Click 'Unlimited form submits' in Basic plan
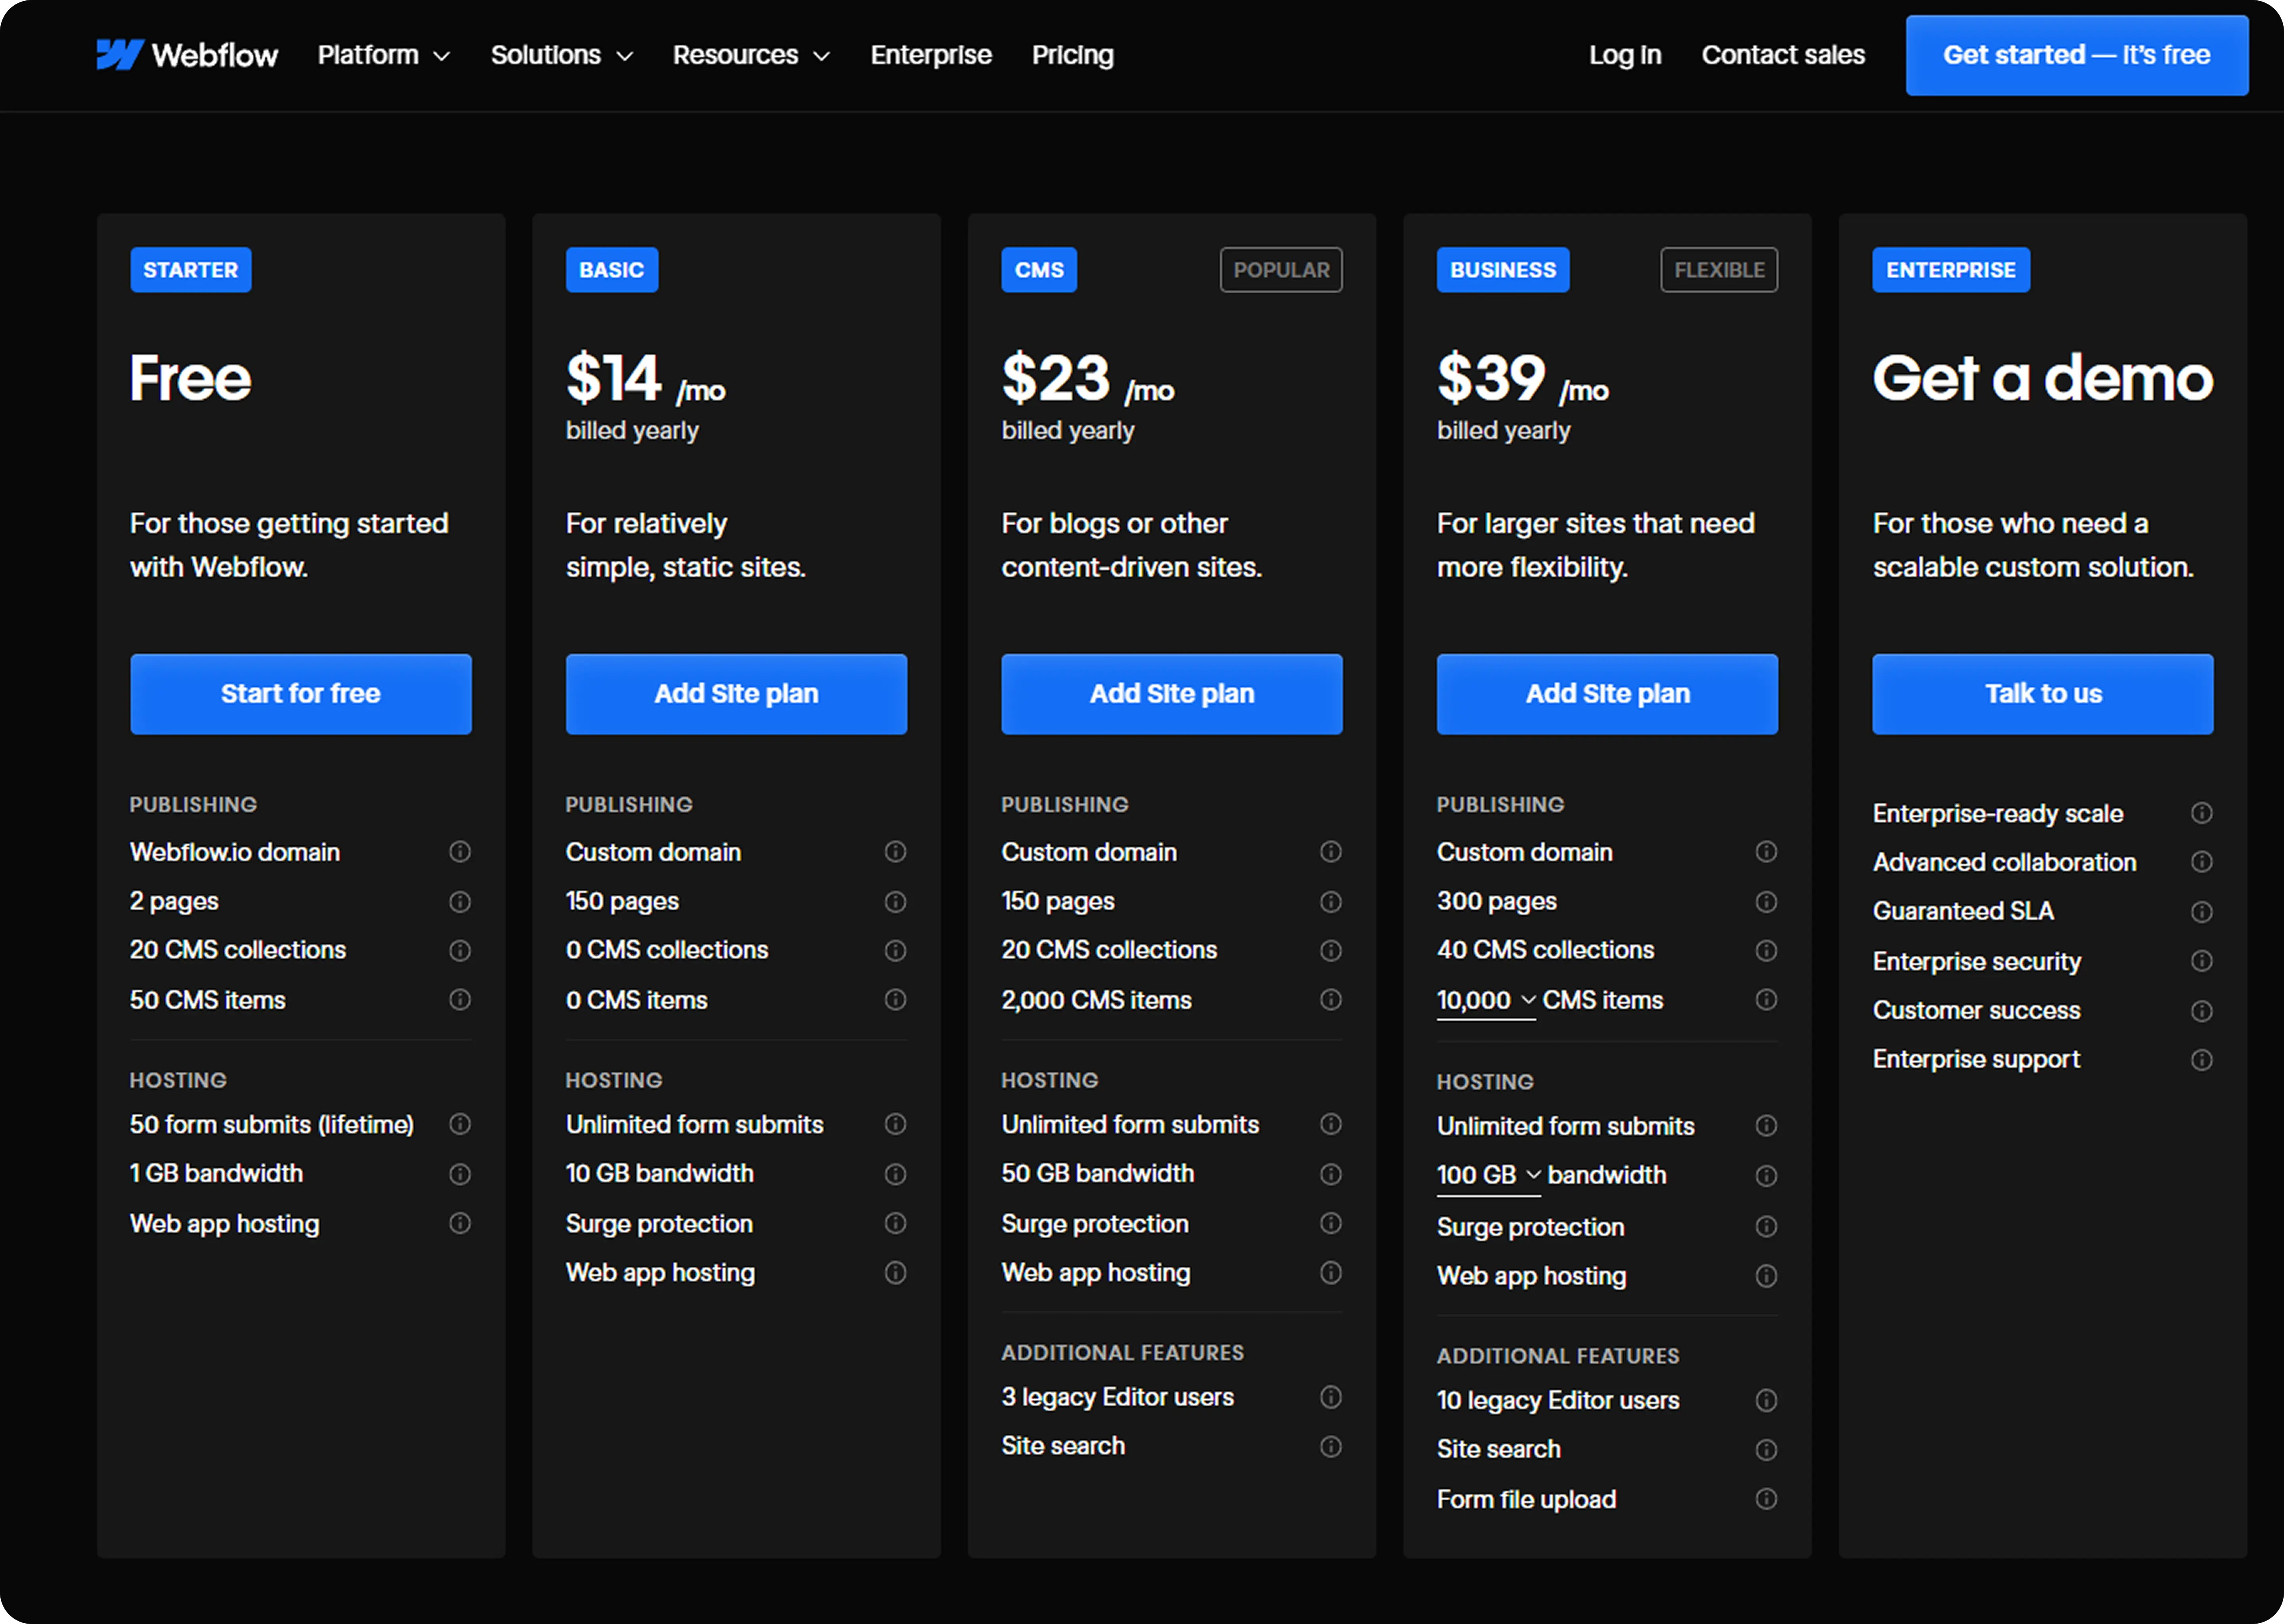This screenshot has width=2284, height=1624. (695, 1125)
